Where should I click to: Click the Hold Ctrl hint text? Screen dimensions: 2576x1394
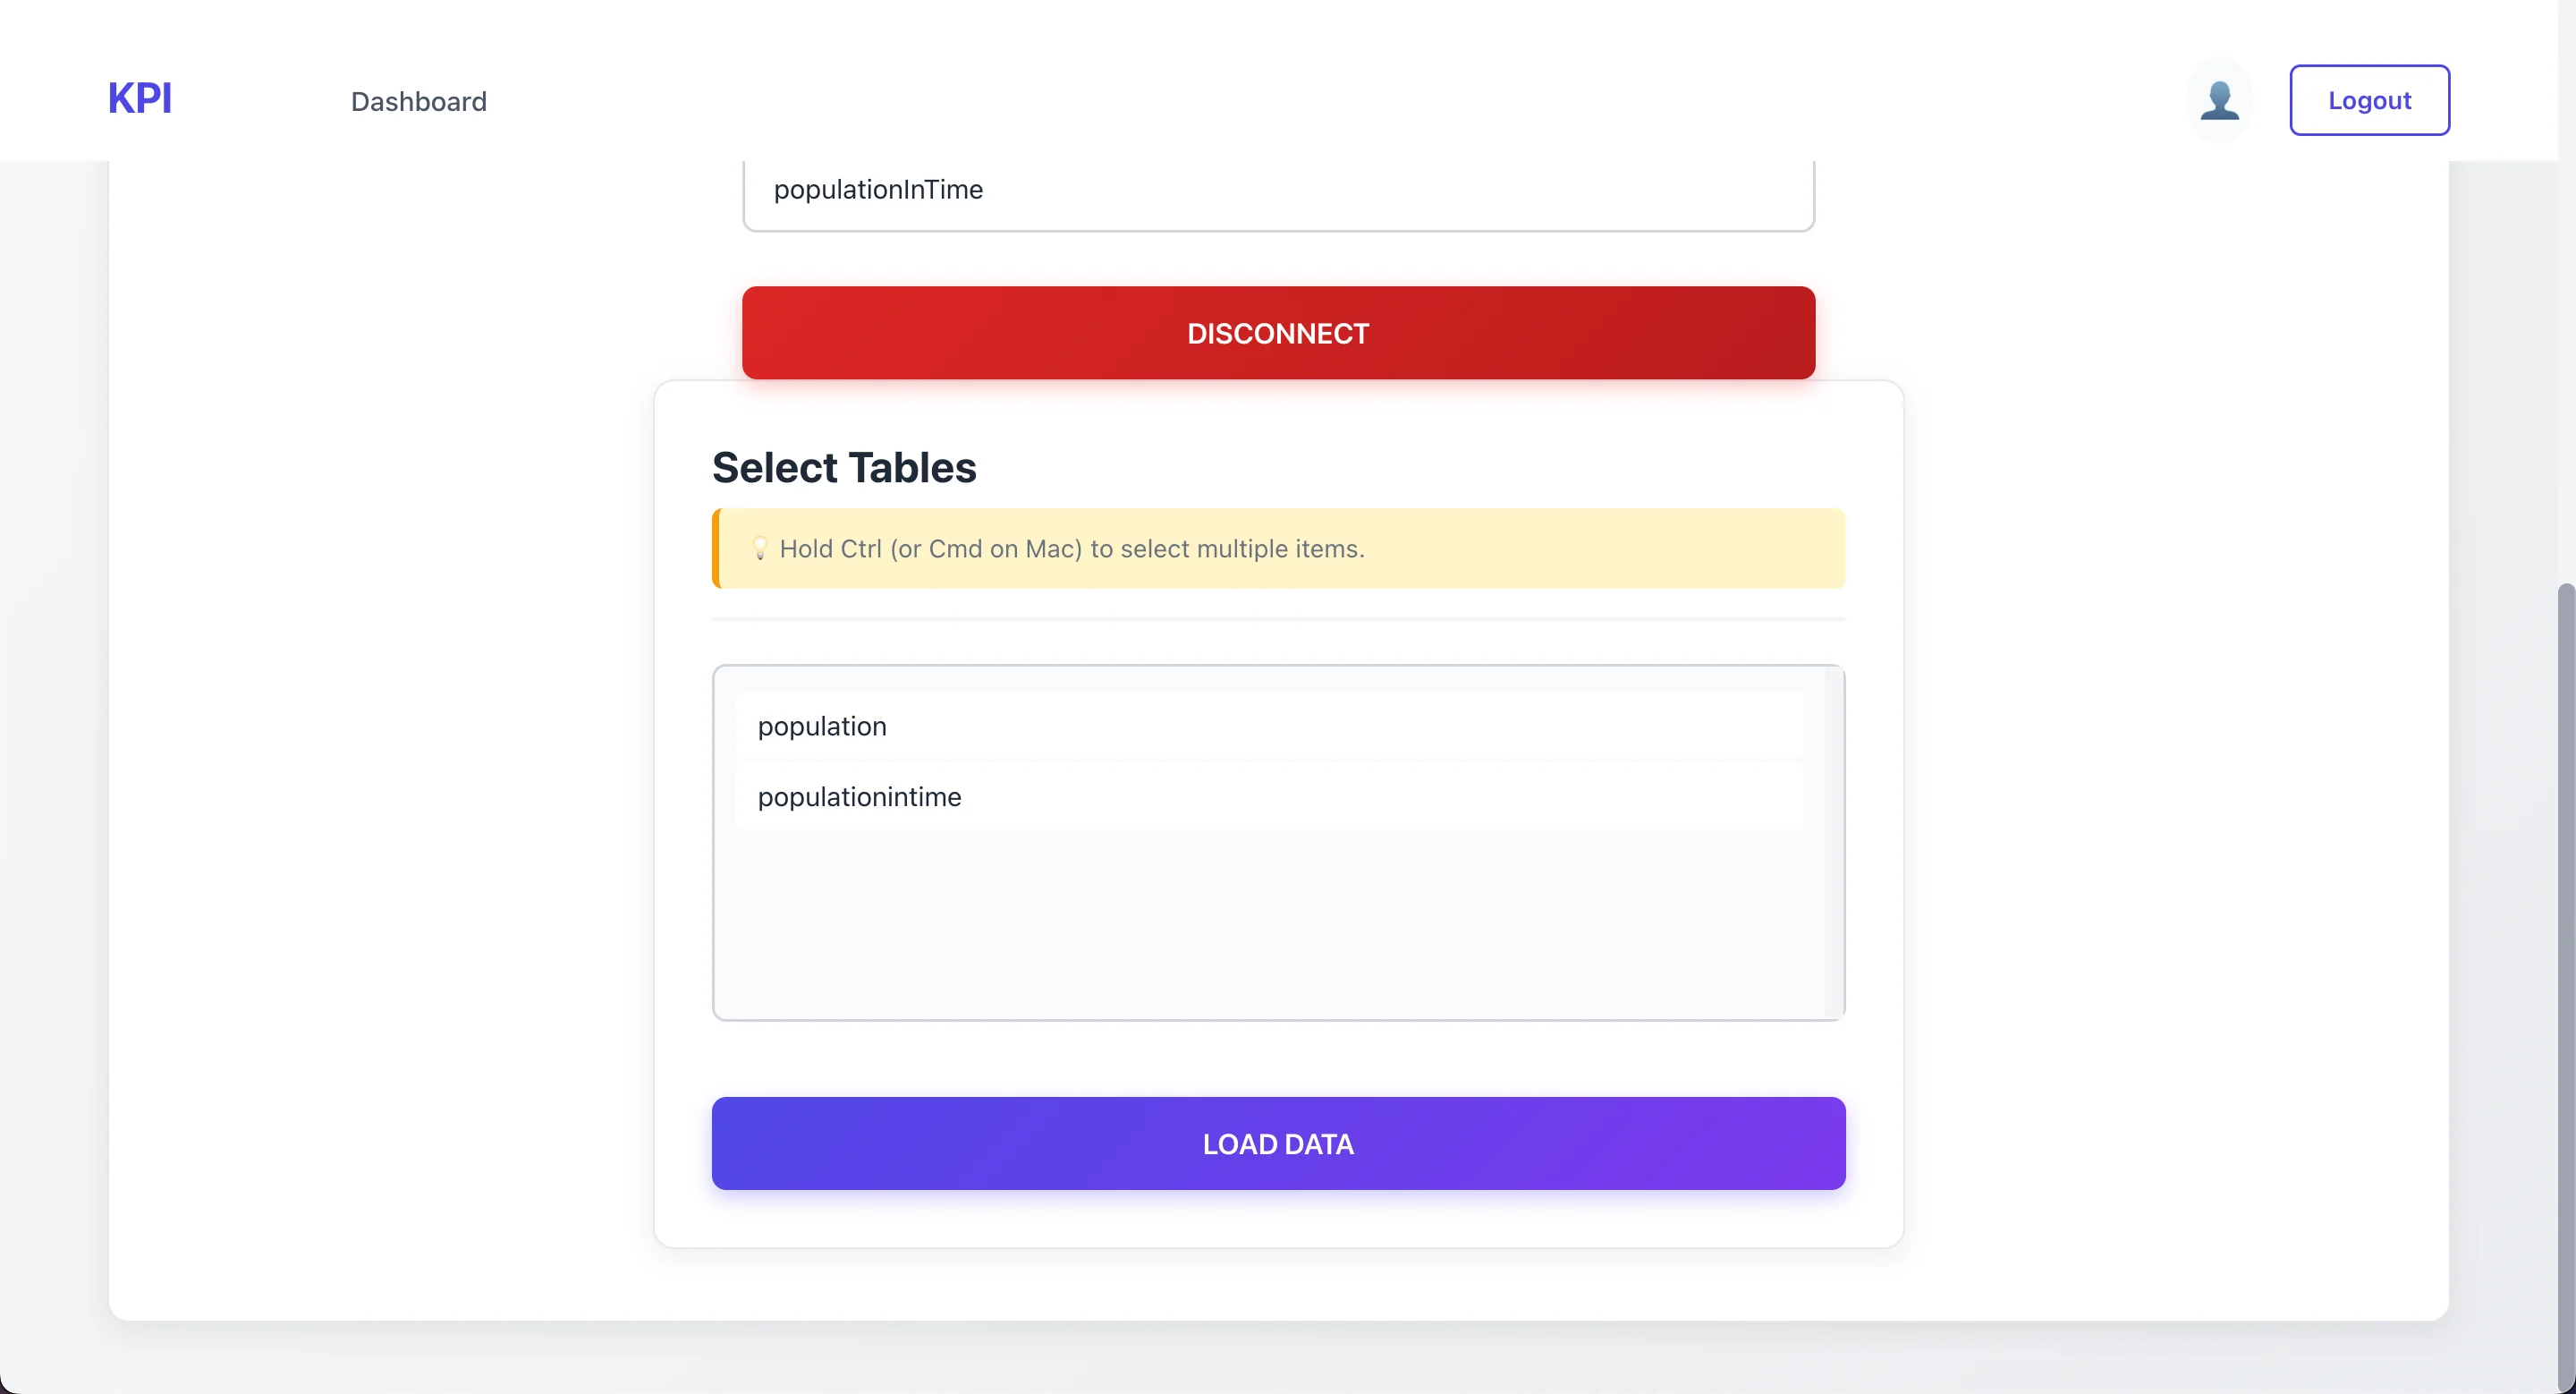point(1072,549)
